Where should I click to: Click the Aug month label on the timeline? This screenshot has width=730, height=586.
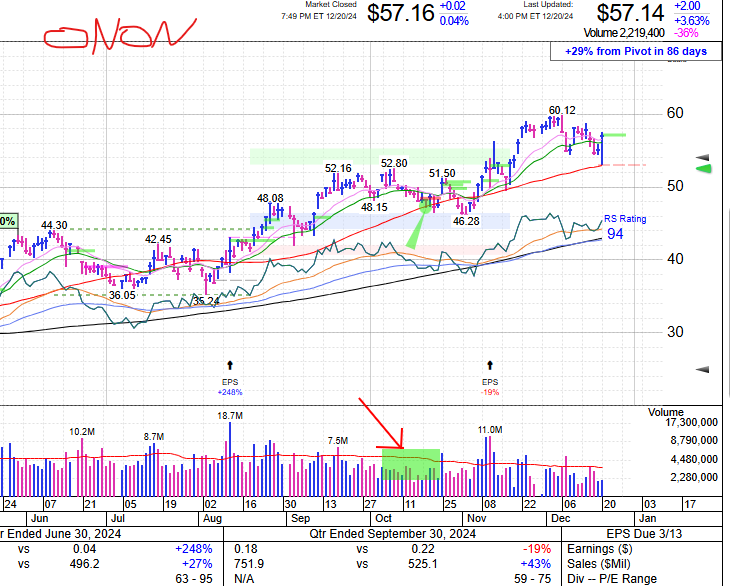click(x=212, y=519)
